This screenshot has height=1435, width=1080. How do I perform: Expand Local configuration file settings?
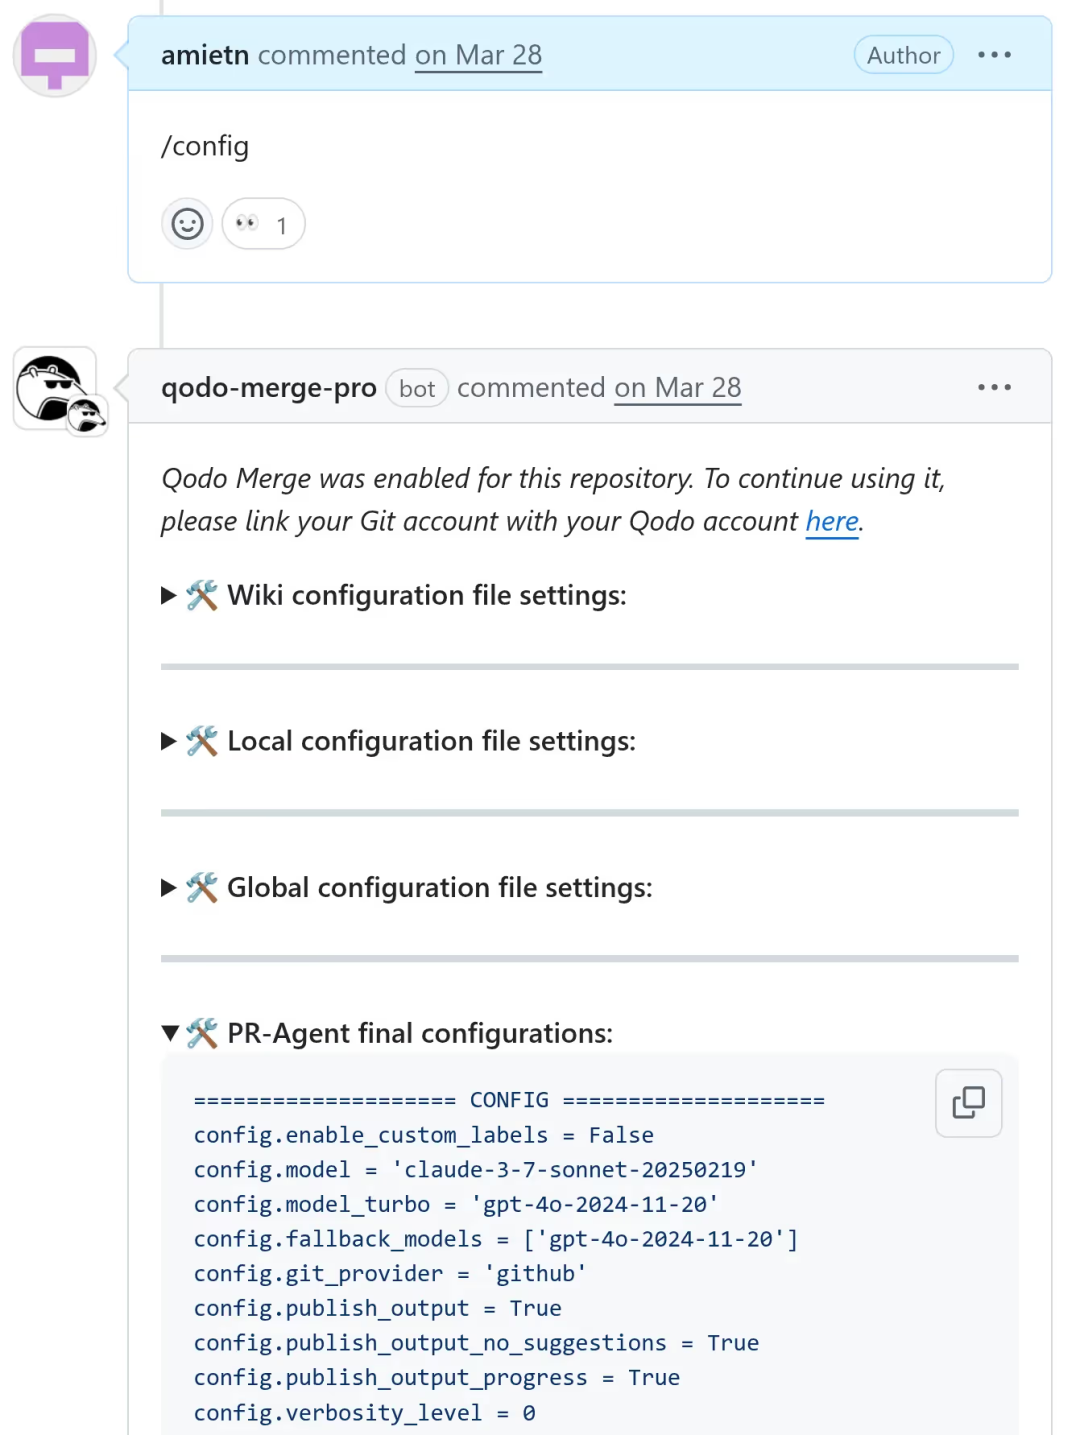click(x=398, y=742)
